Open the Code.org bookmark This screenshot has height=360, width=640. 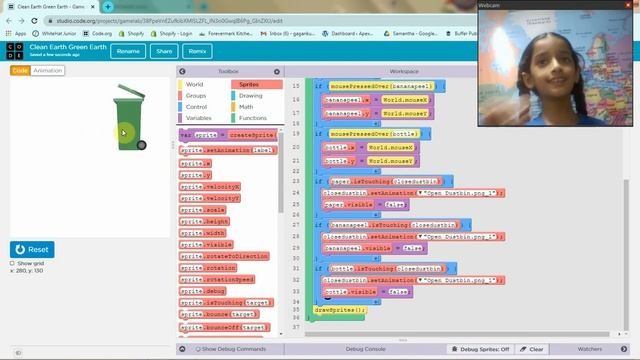[x=97, y=33]
